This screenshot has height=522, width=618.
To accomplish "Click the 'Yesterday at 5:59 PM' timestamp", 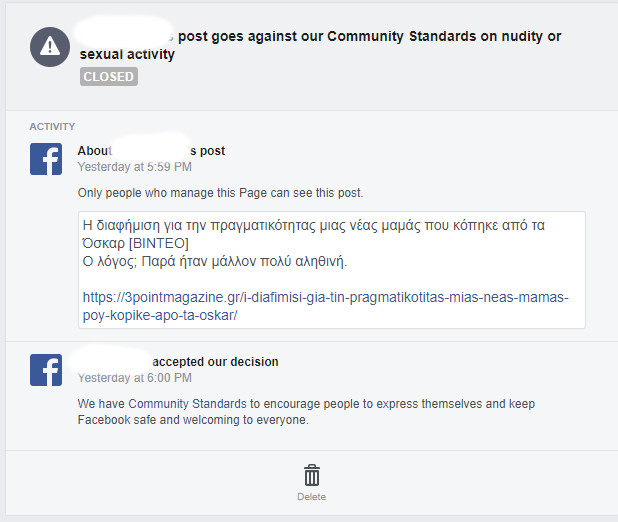I will (x=134, y=167).
